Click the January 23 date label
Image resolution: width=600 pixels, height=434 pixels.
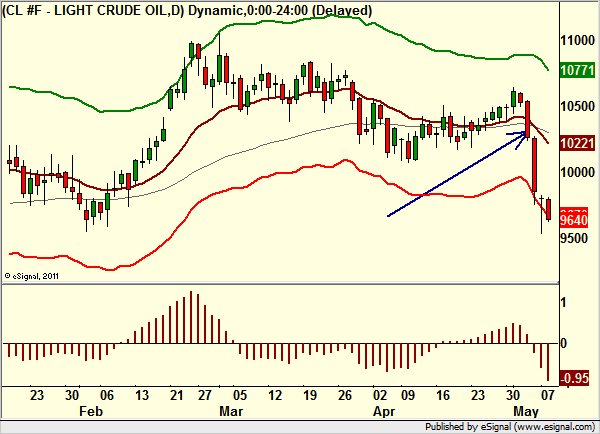(37, 395)
